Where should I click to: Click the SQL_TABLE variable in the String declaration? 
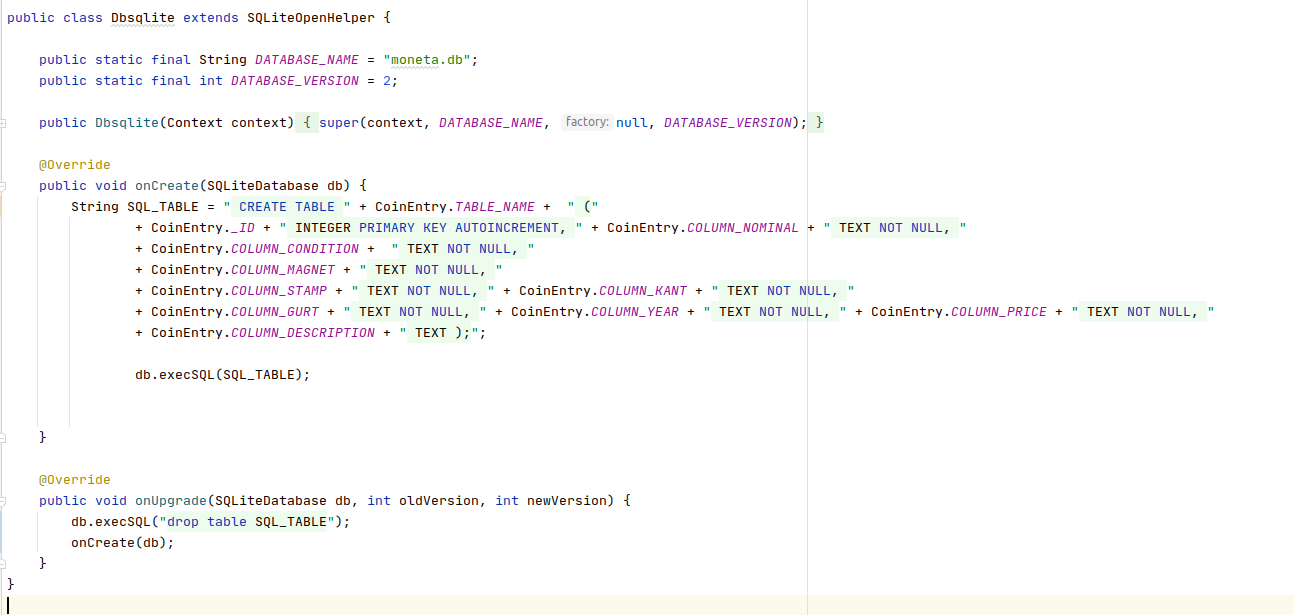pyautogui.click(x=163, y=207)
